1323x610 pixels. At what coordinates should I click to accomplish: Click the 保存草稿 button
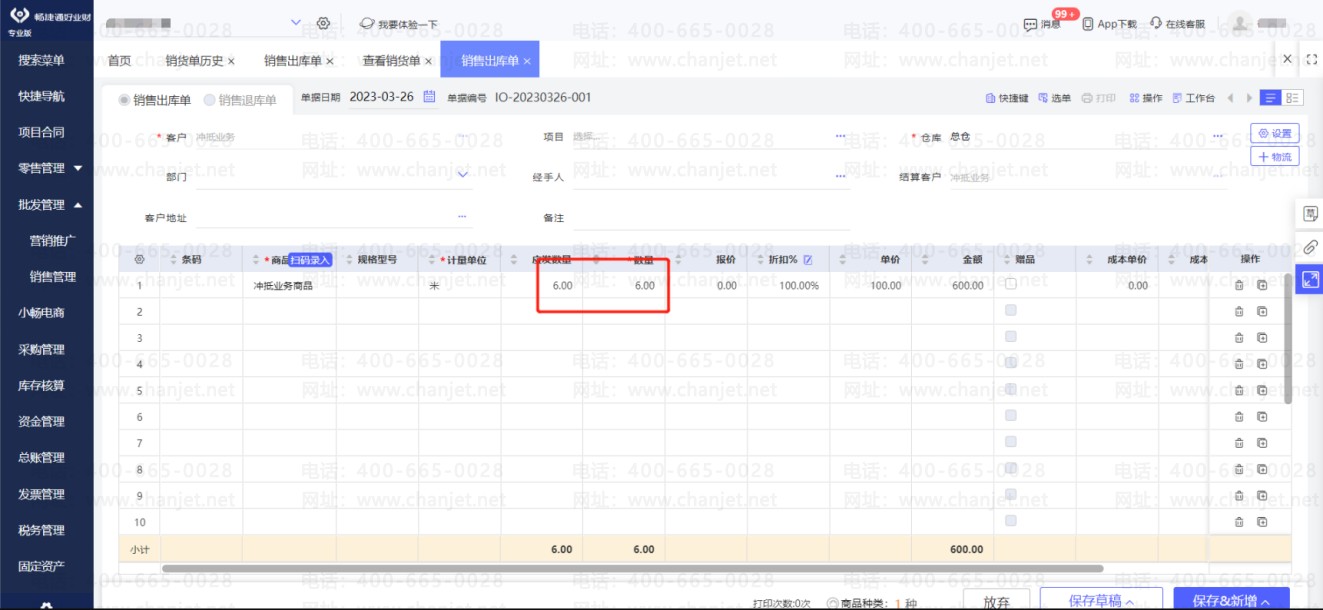pyautogui.click(x=1100, y=601)
